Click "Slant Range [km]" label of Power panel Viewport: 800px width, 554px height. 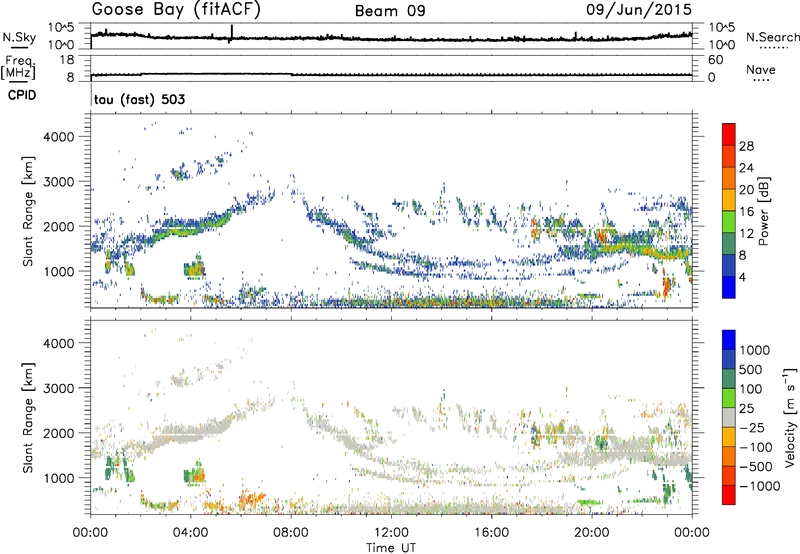(28, 211)
